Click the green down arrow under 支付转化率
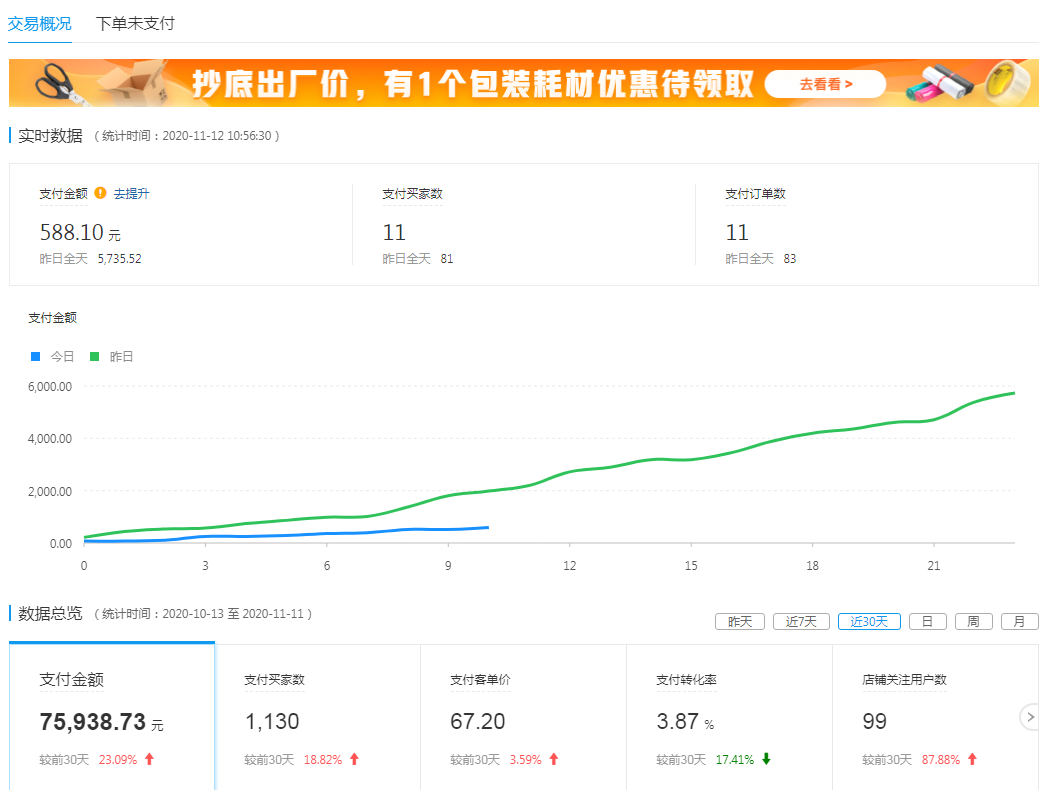This screenshot has width=1039, height=790. click(x=766, y=759)
